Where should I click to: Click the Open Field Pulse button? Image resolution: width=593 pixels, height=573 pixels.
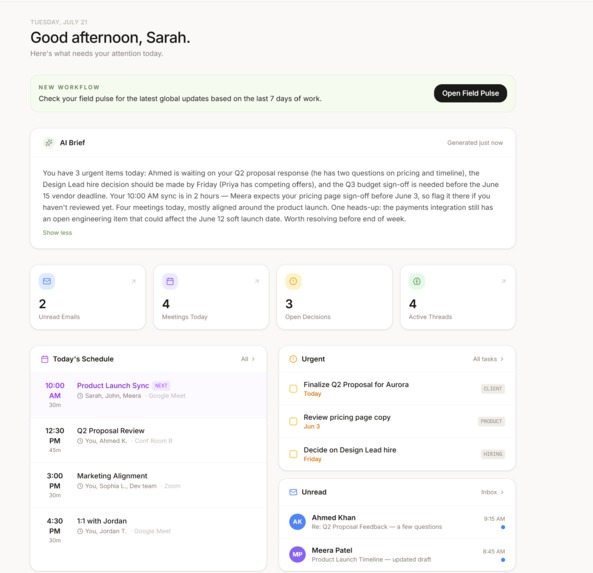pos(470,93)
